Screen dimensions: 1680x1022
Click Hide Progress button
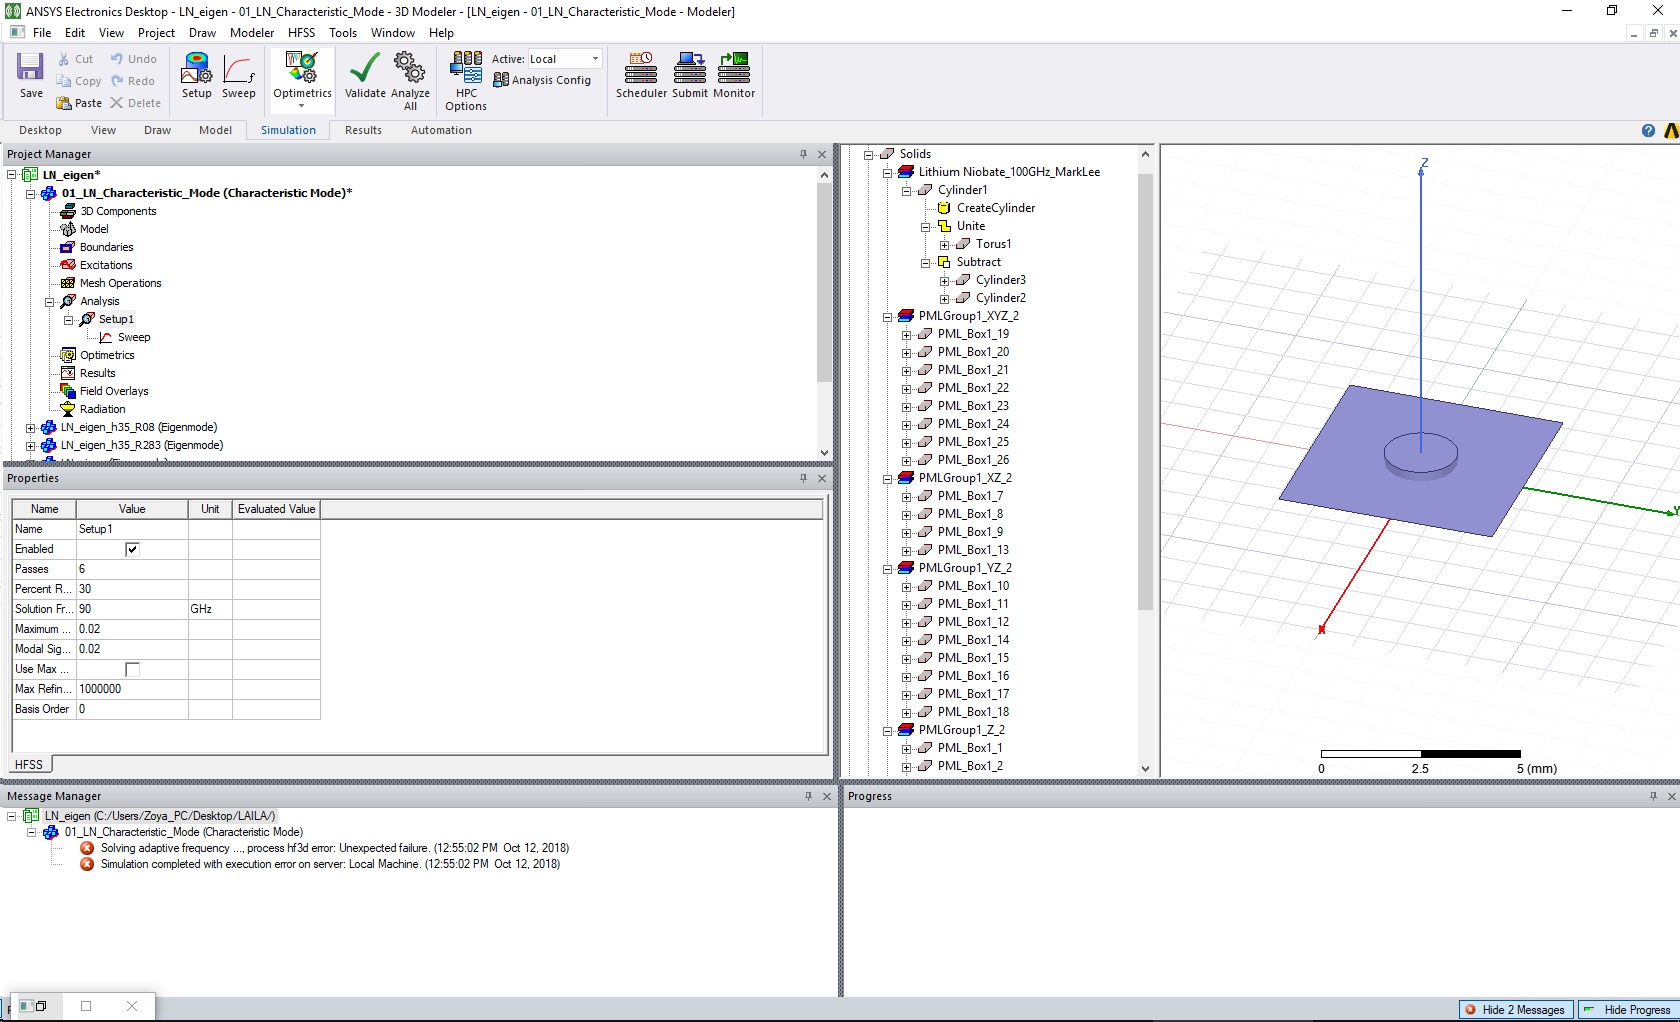tap(1629, 1010)
